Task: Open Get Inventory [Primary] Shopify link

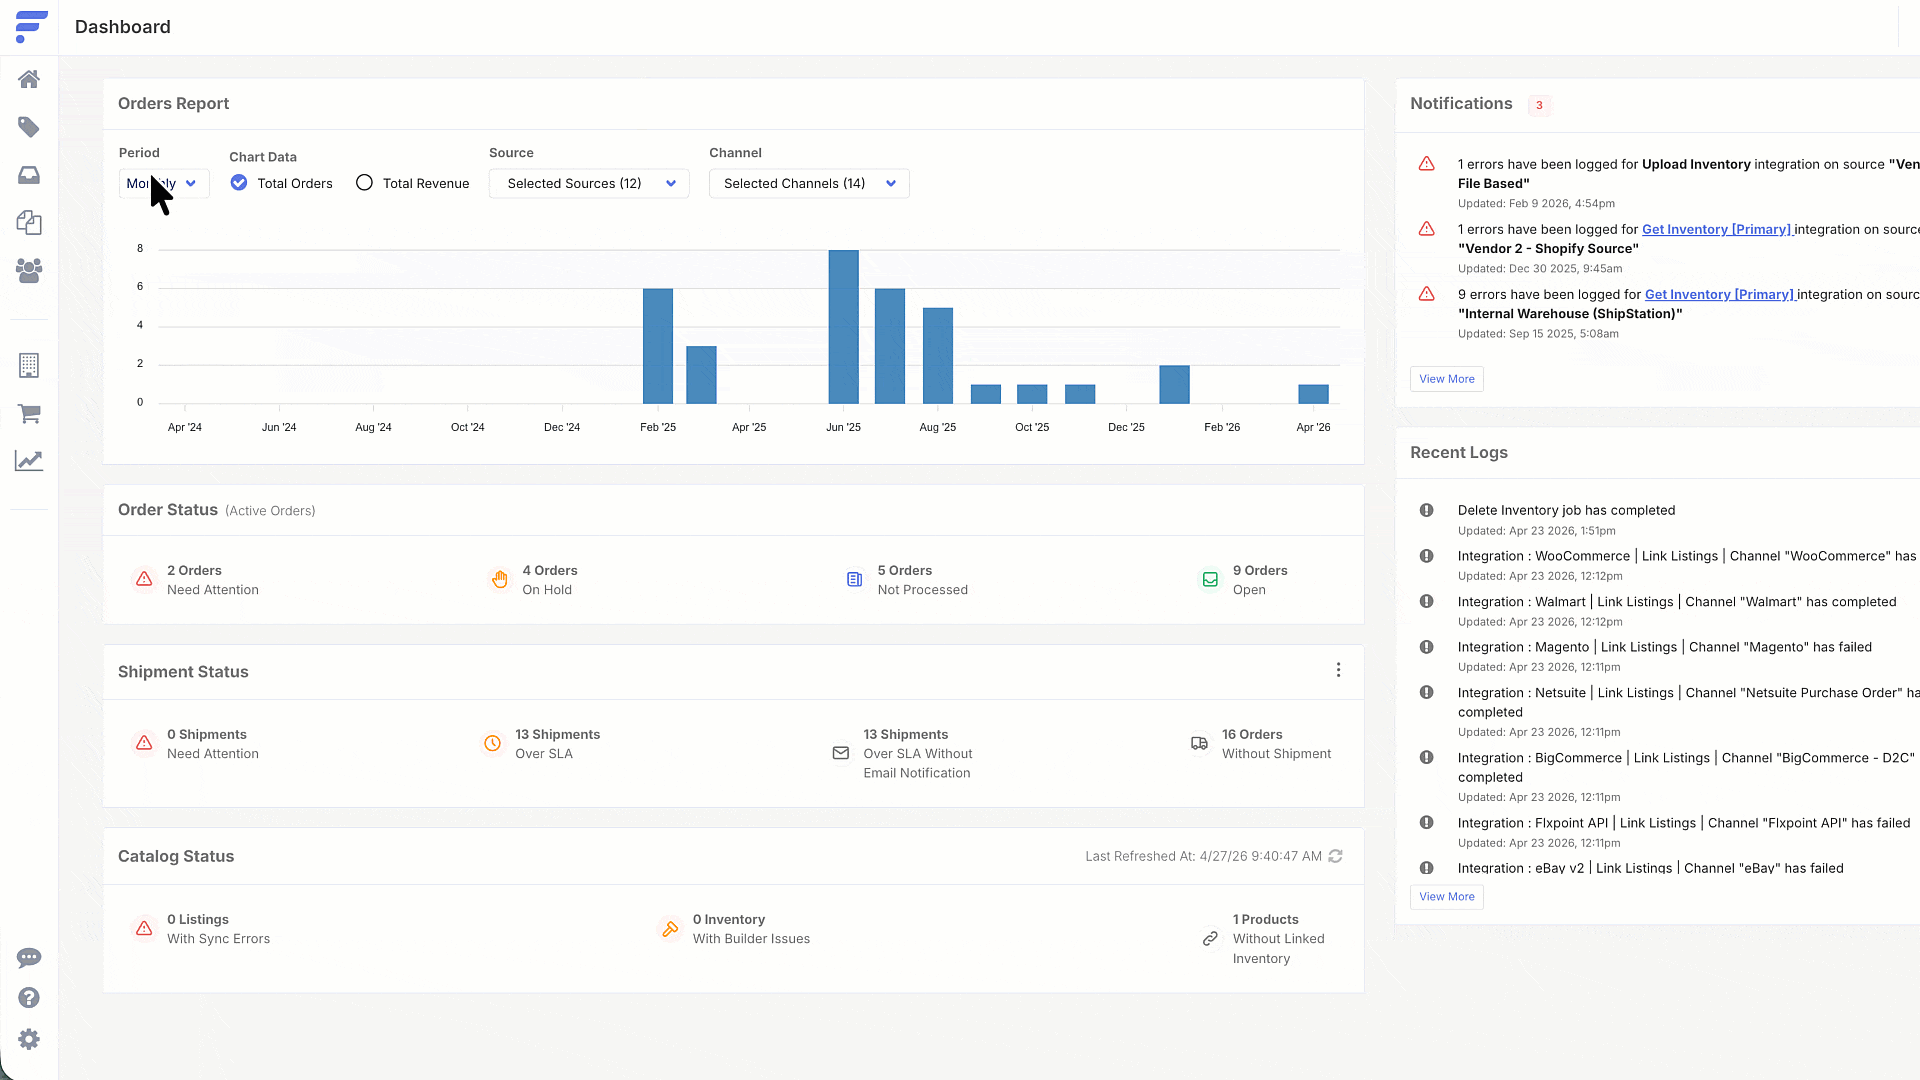Action: 1717,230
